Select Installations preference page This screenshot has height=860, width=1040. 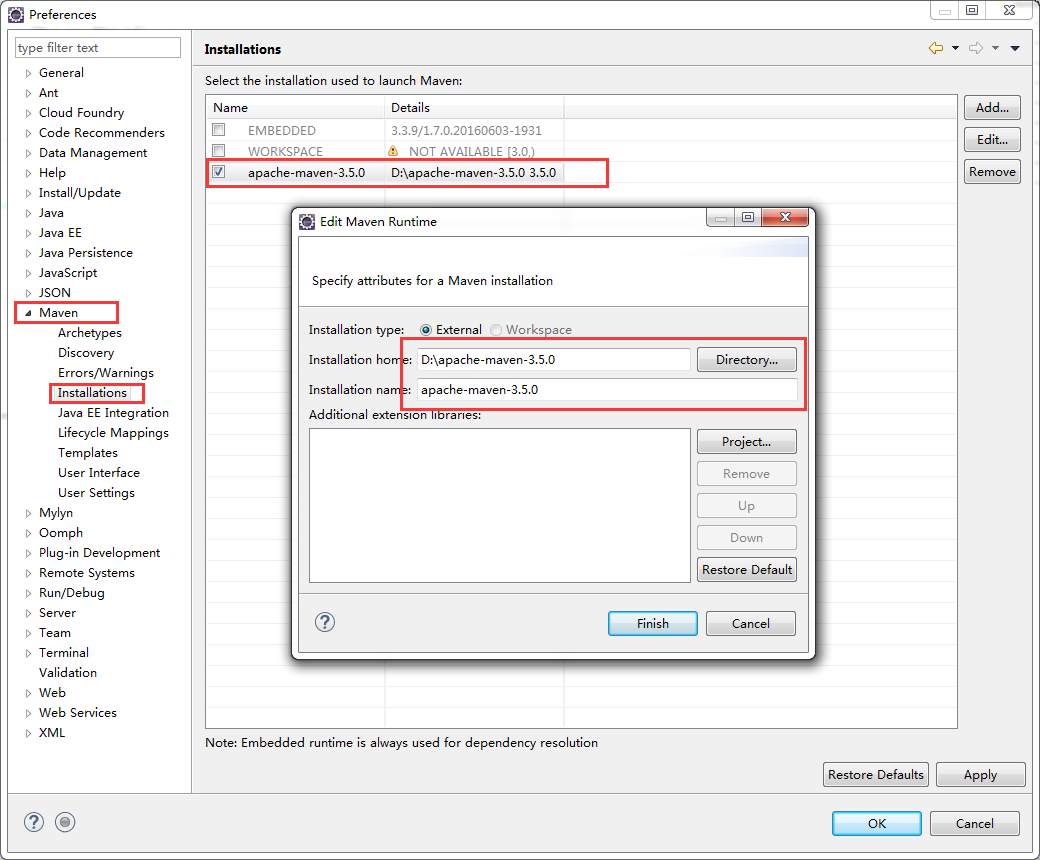92,393
